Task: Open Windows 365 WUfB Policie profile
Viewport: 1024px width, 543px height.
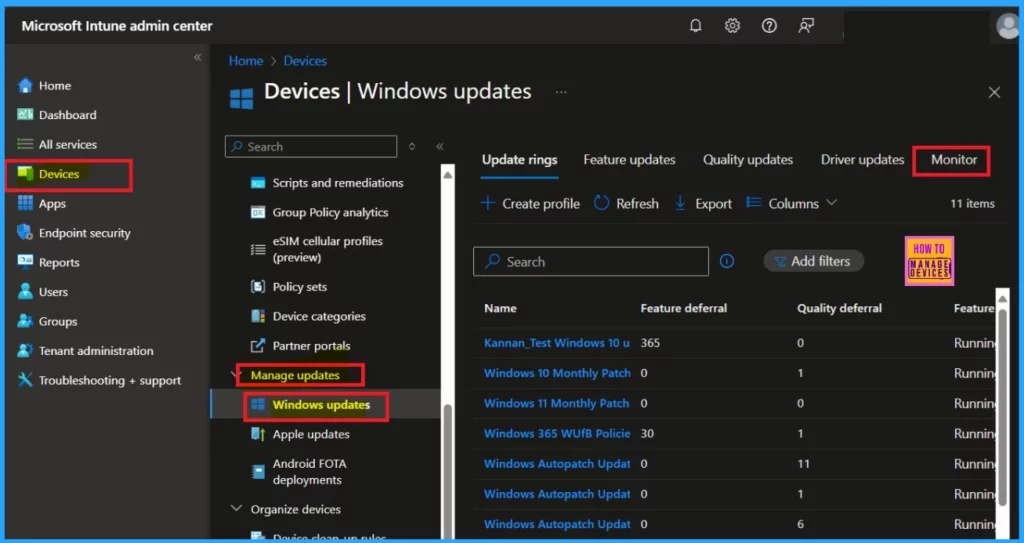Action: [557, 433]
